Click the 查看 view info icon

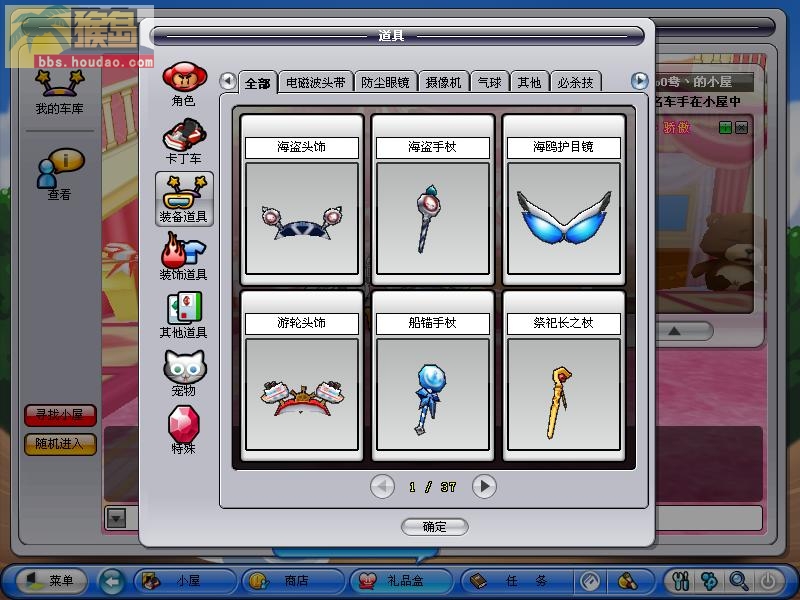pyautogui.click(x=59, y=174)
